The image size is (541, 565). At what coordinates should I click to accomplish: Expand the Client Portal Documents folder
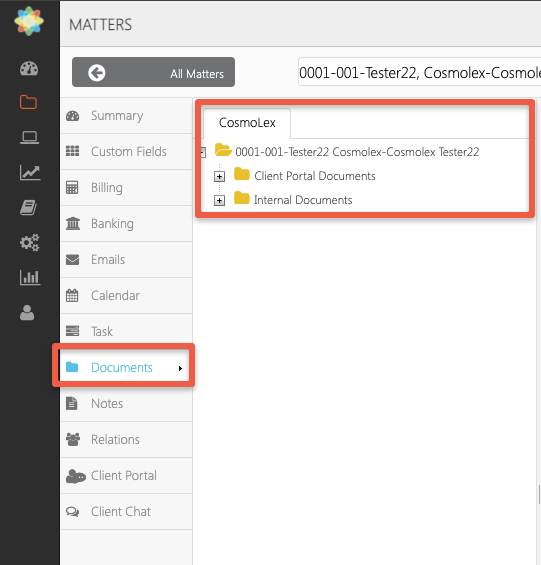(219, 176)
